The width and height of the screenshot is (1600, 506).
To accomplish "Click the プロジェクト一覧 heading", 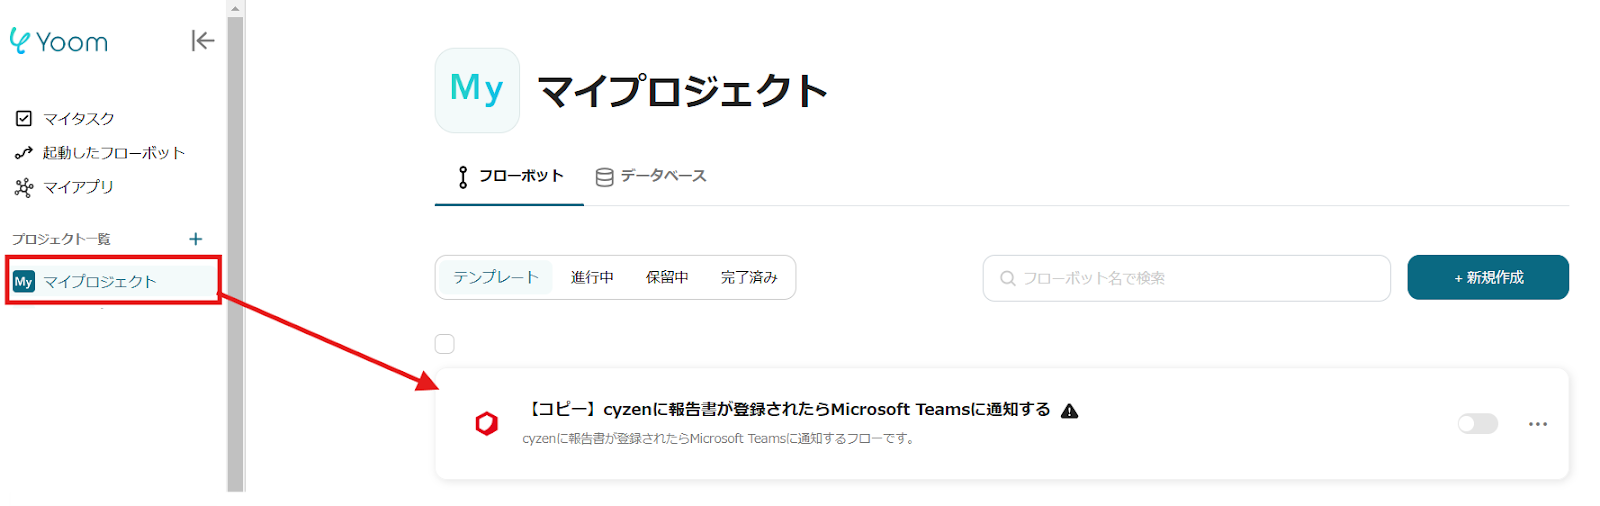I will click(61, 239).
